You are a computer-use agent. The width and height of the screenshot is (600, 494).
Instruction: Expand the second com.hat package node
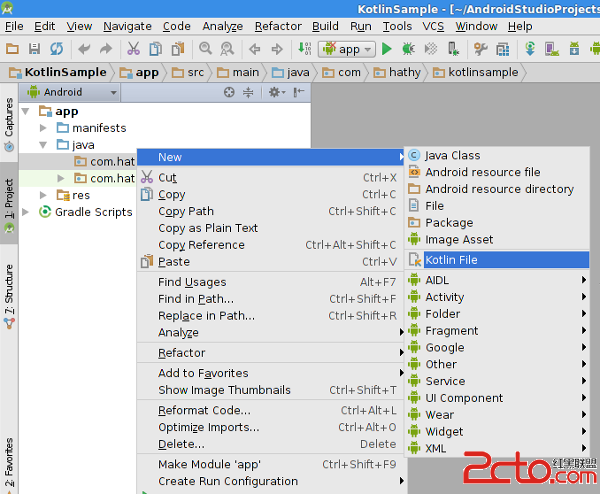point(60,178)
